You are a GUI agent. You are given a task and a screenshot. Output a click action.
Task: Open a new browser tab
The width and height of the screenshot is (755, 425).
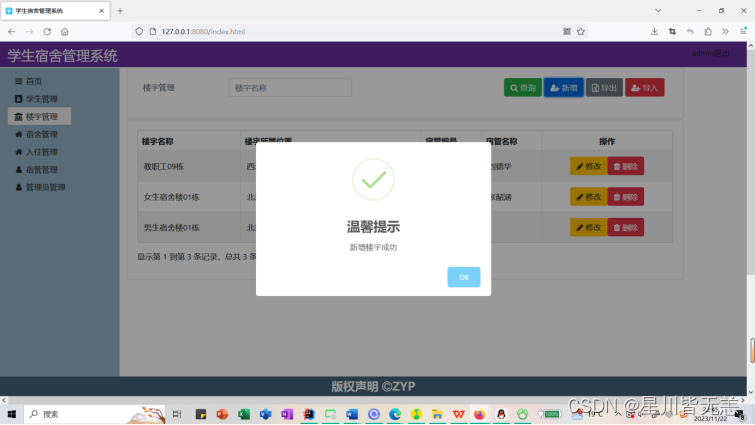120,11
